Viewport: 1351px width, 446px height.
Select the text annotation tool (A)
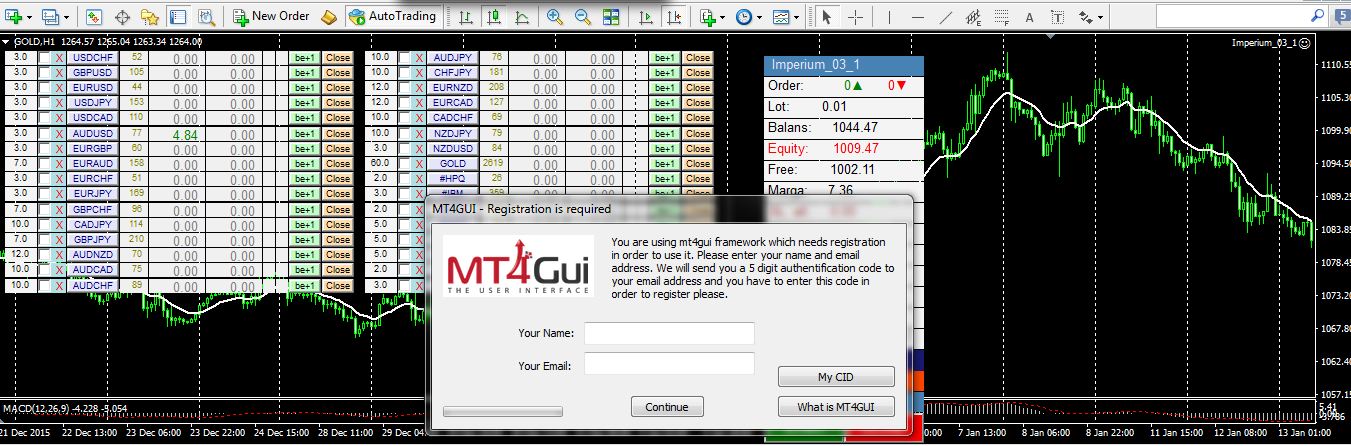pos(1030,17)
